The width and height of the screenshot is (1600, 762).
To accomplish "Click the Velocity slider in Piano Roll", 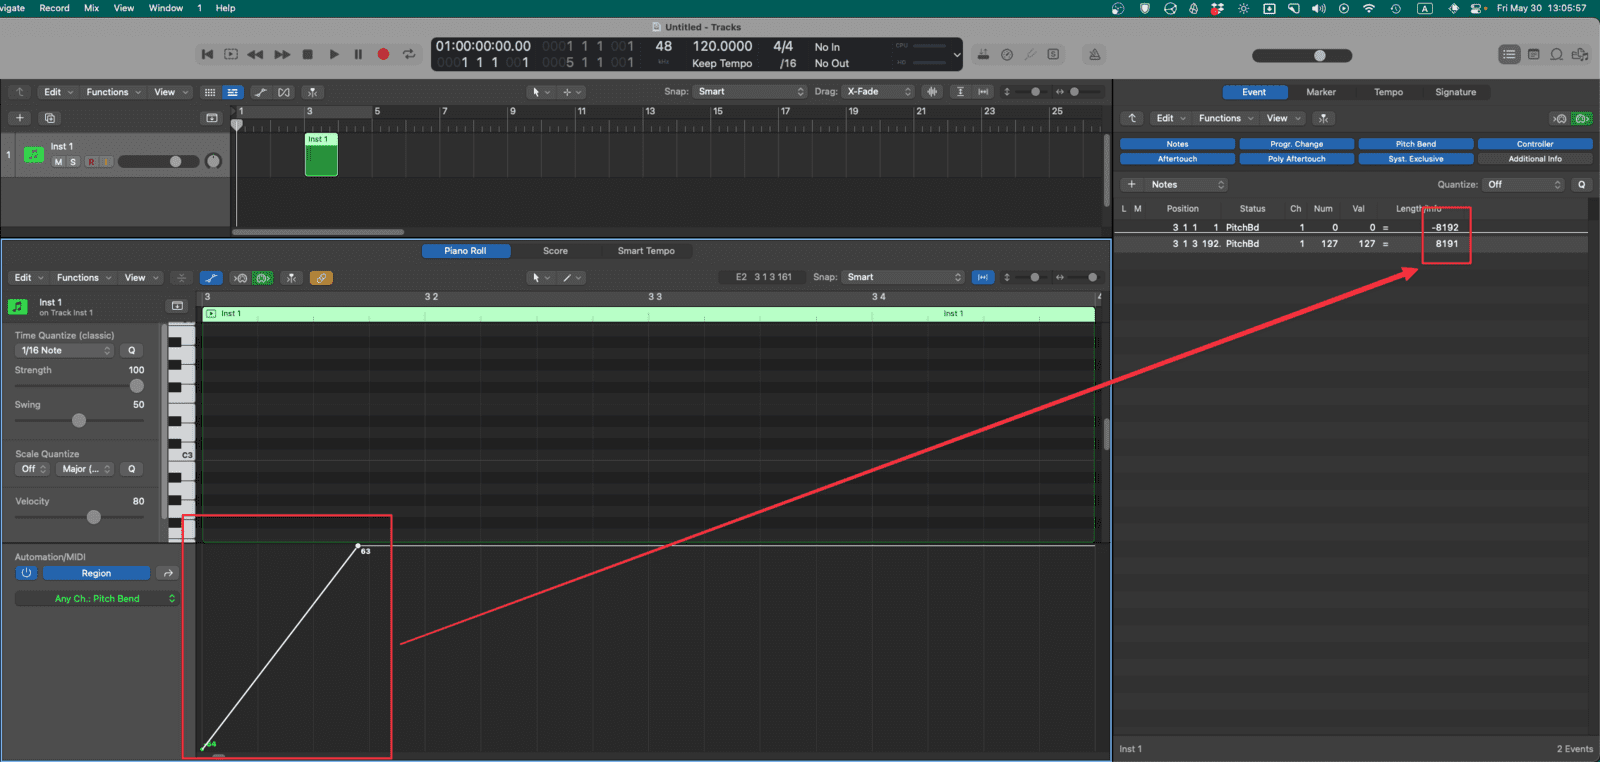I will 94,517.
